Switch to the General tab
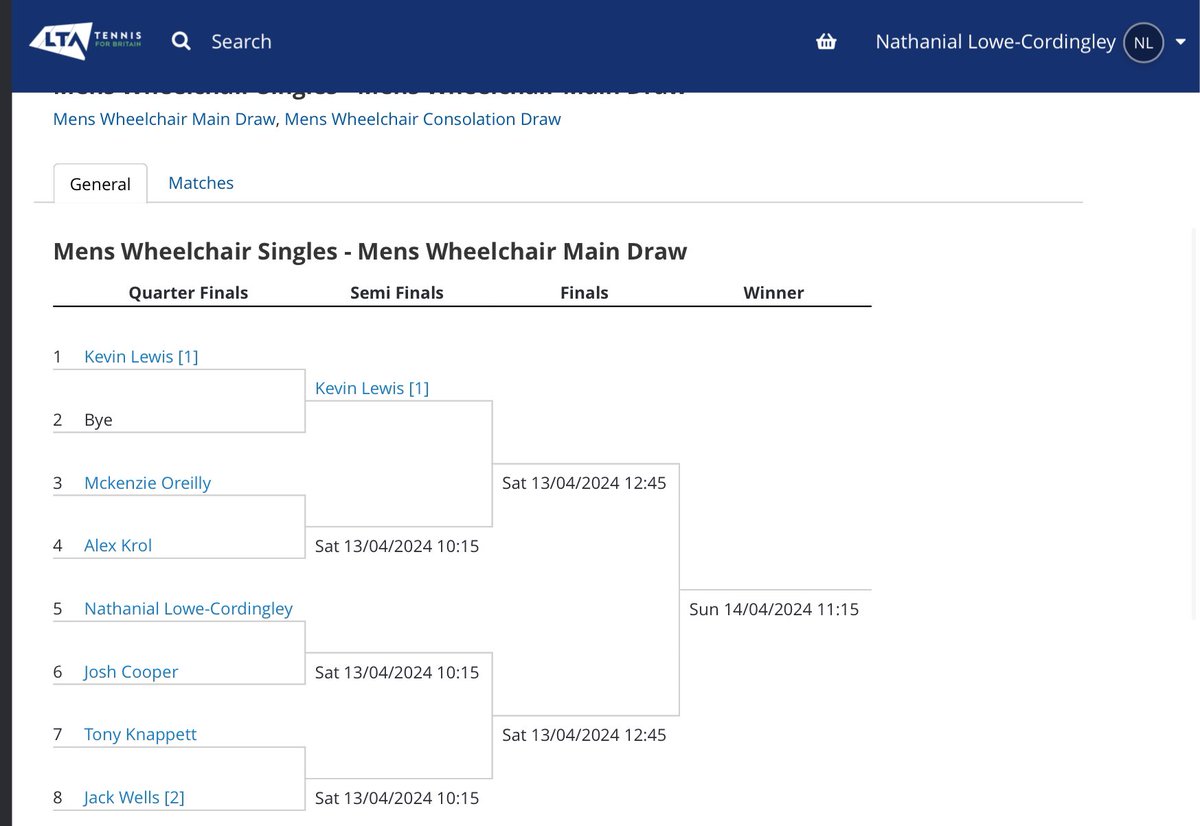The height and width of the screenshot is (826, 1200). coord(100,184)
